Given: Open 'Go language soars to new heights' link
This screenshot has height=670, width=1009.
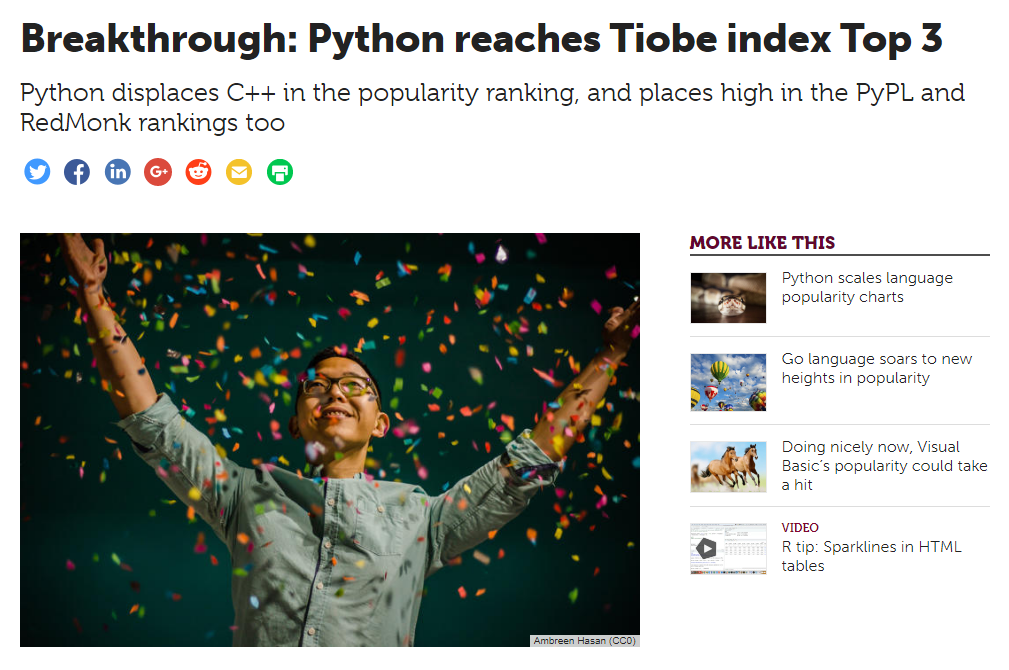Looking at the screenshot, I should pyautogui.click(x=876, y=368).
